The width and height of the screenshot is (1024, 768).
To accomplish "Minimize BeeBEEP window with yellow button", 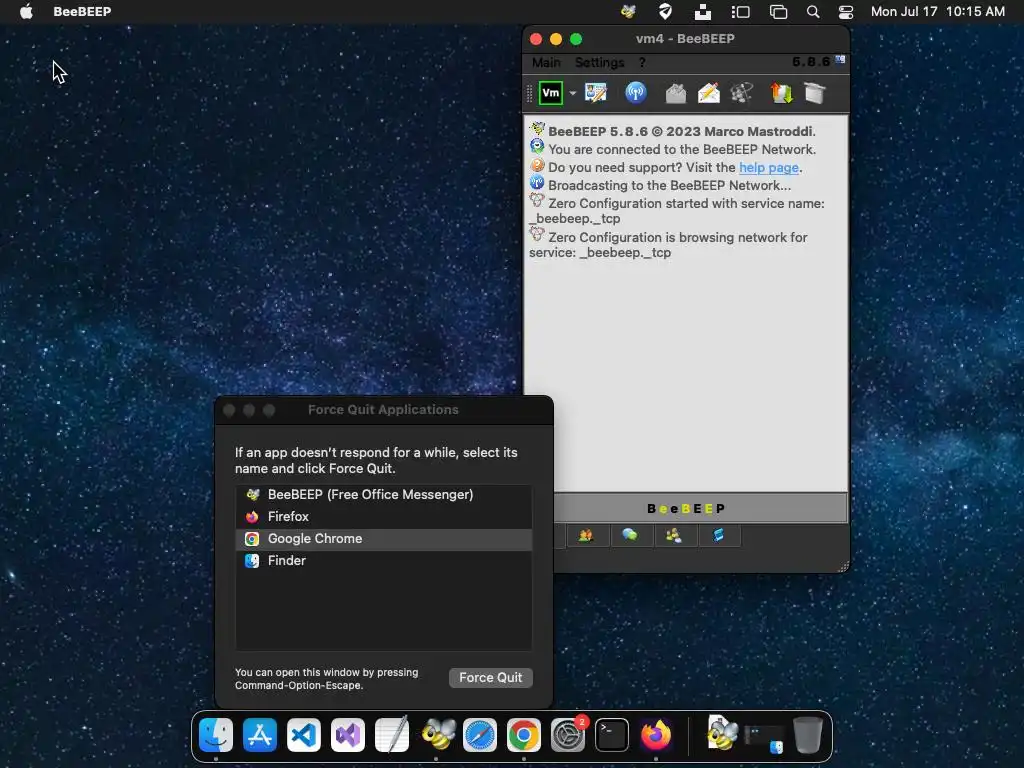I will coord(556,39).
